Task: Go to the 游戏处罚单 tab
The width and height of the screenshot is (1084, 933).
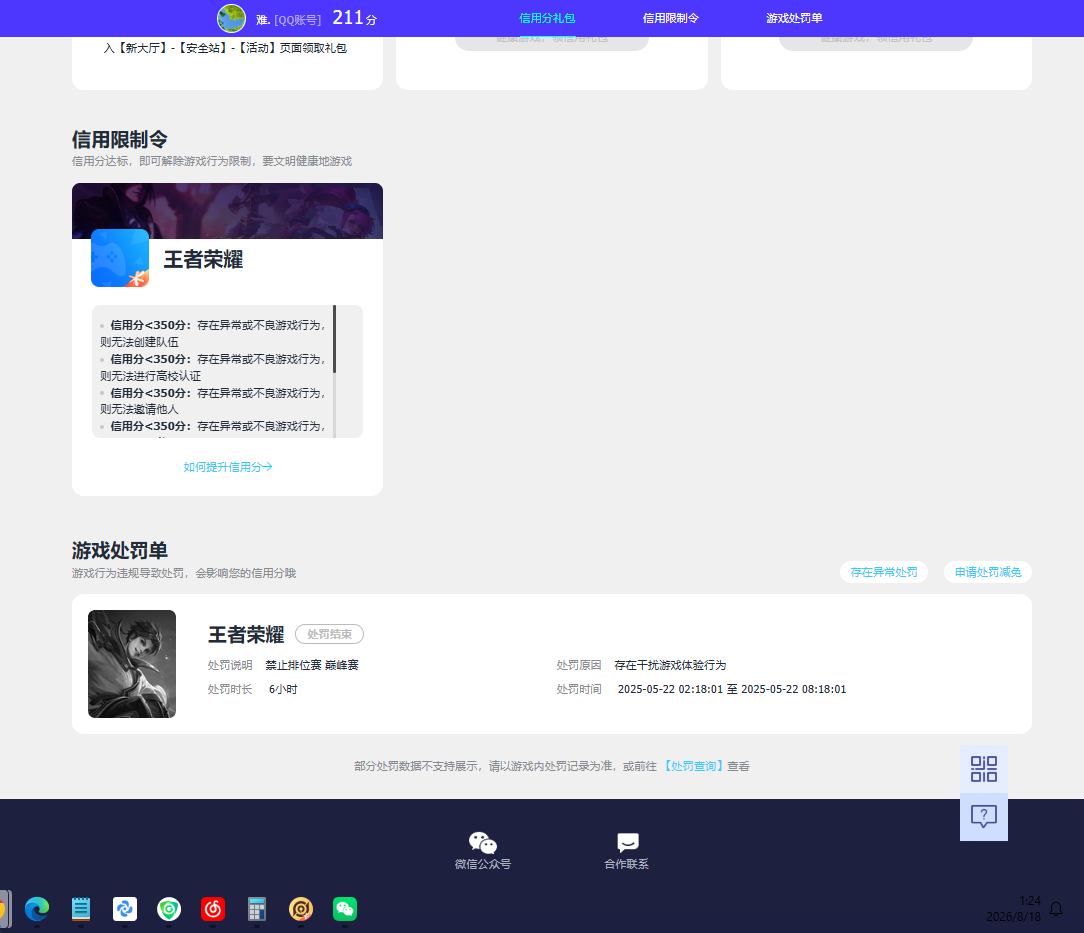Action: (x=794, y=18)
